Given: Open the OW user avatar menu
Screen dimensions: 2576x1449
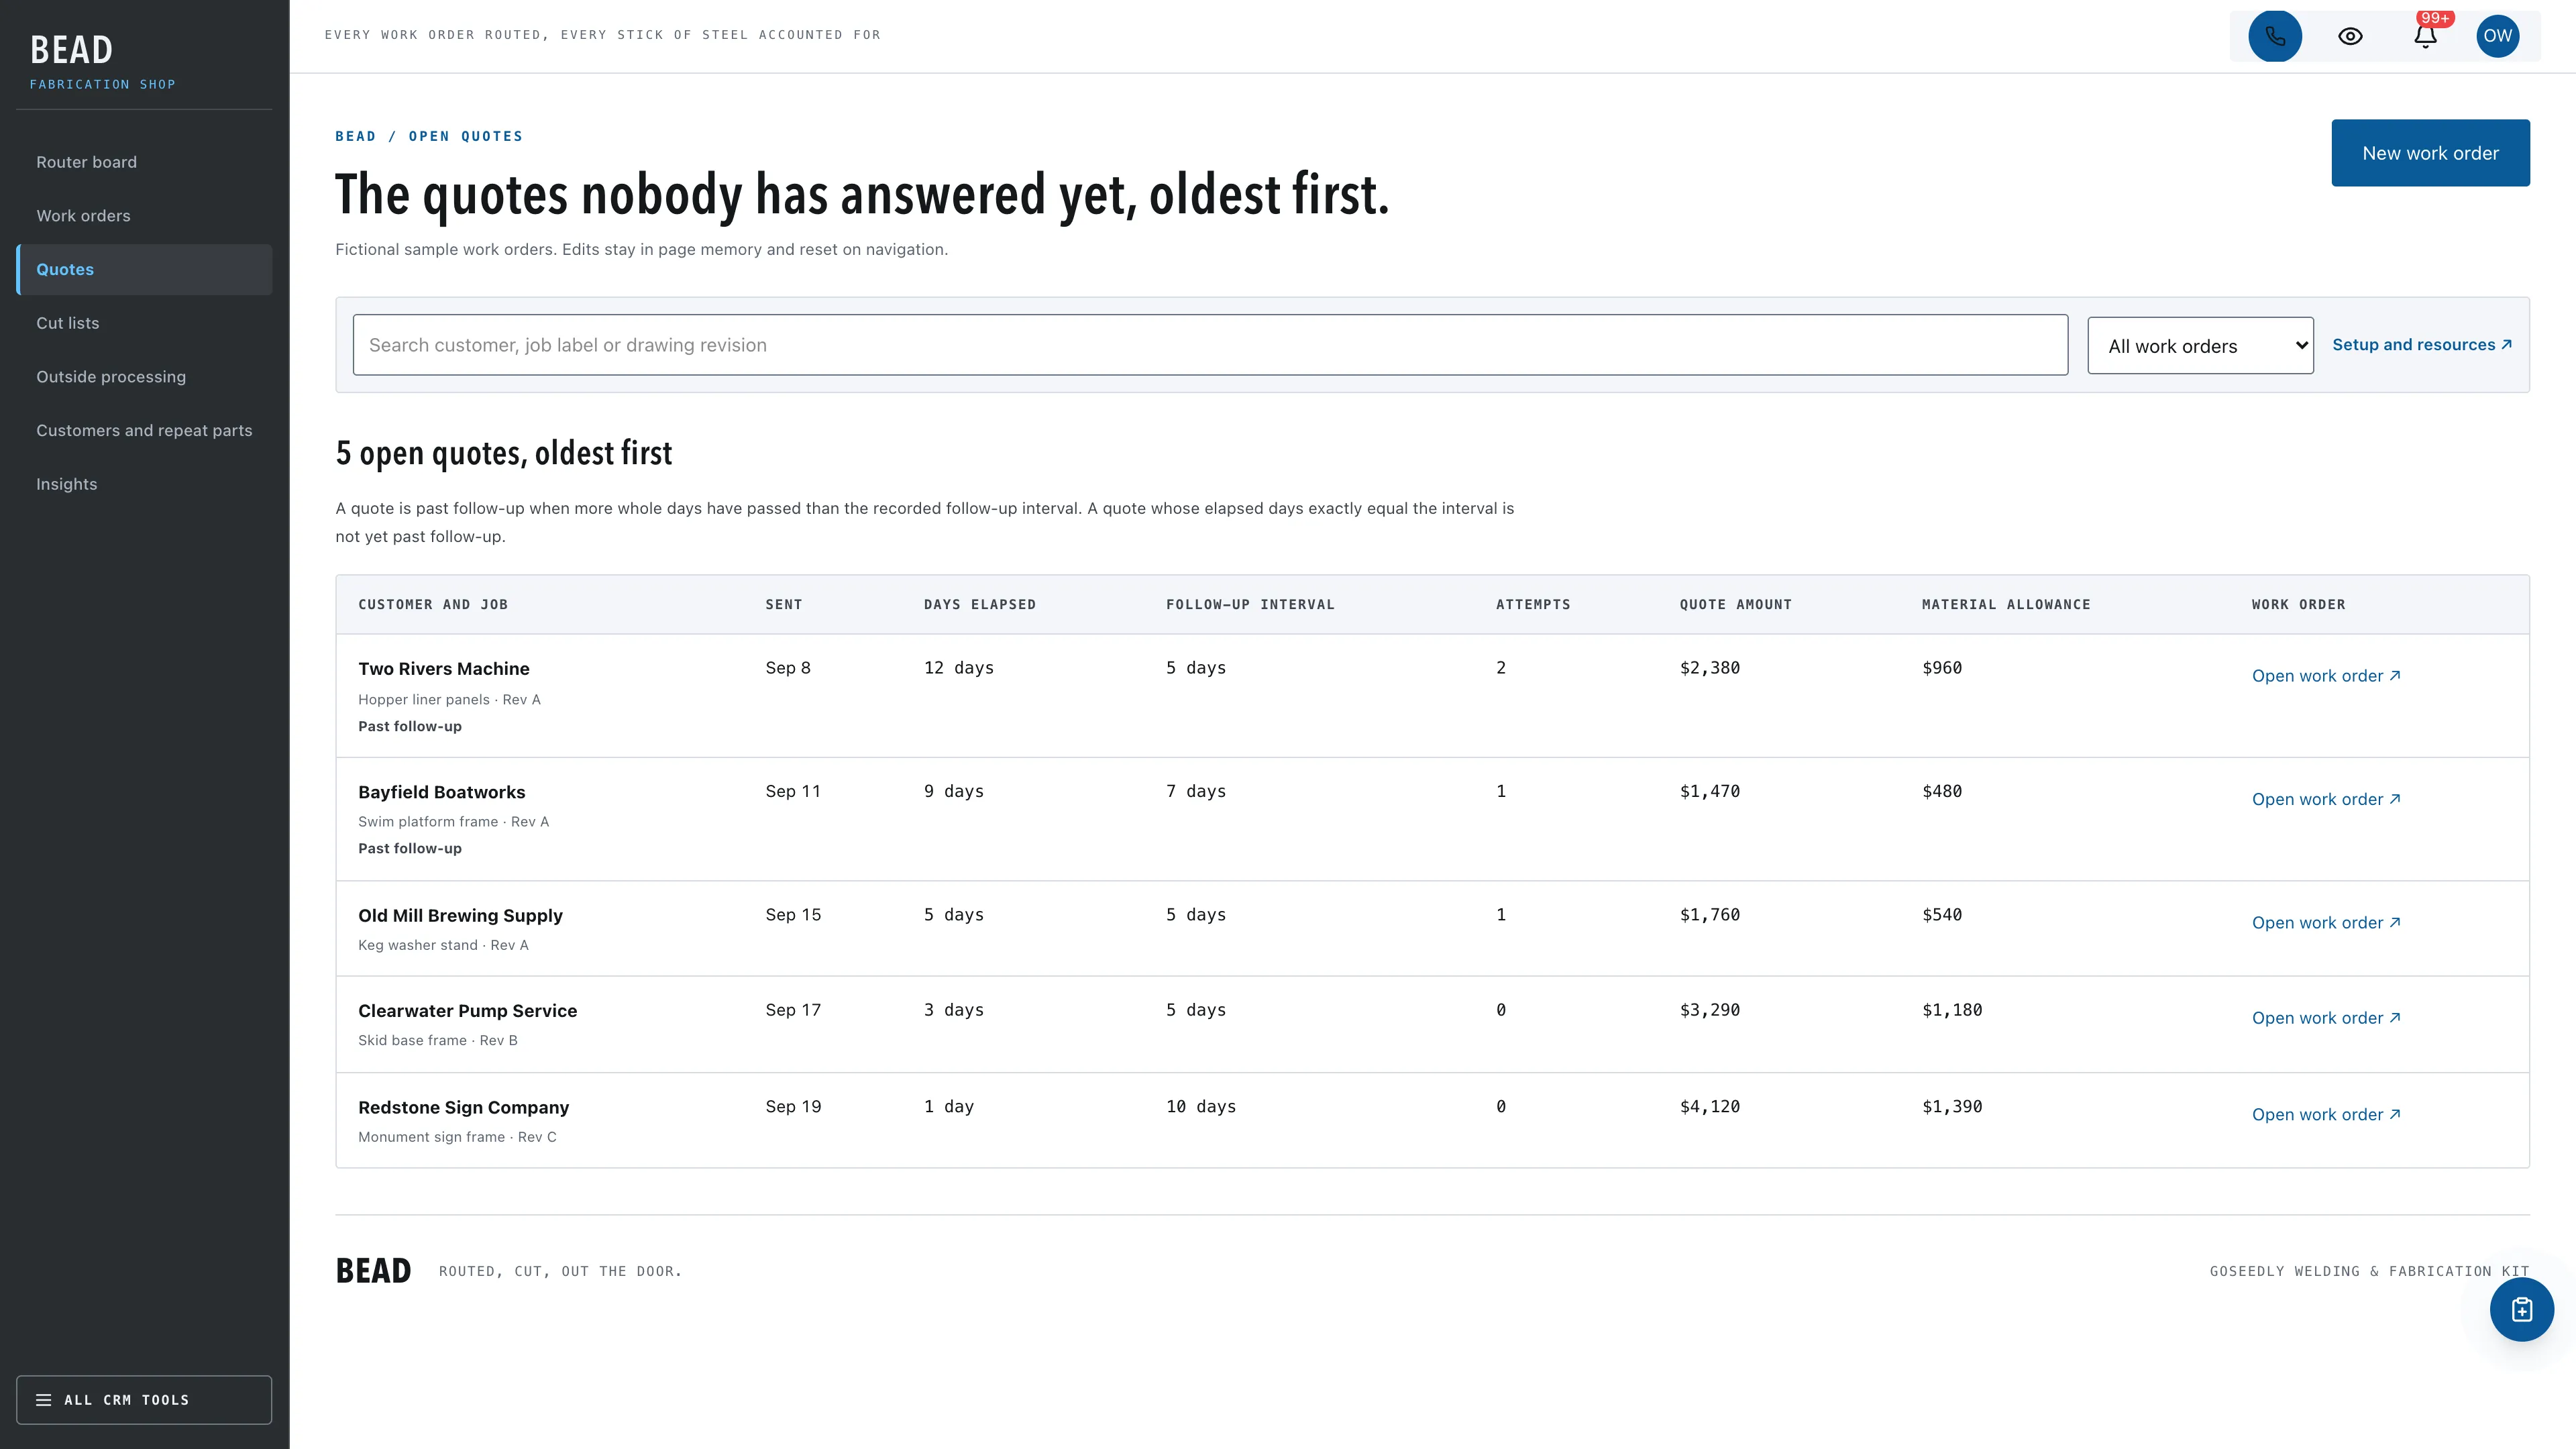Looking at the screenshot, I should tap(2497, 36).
